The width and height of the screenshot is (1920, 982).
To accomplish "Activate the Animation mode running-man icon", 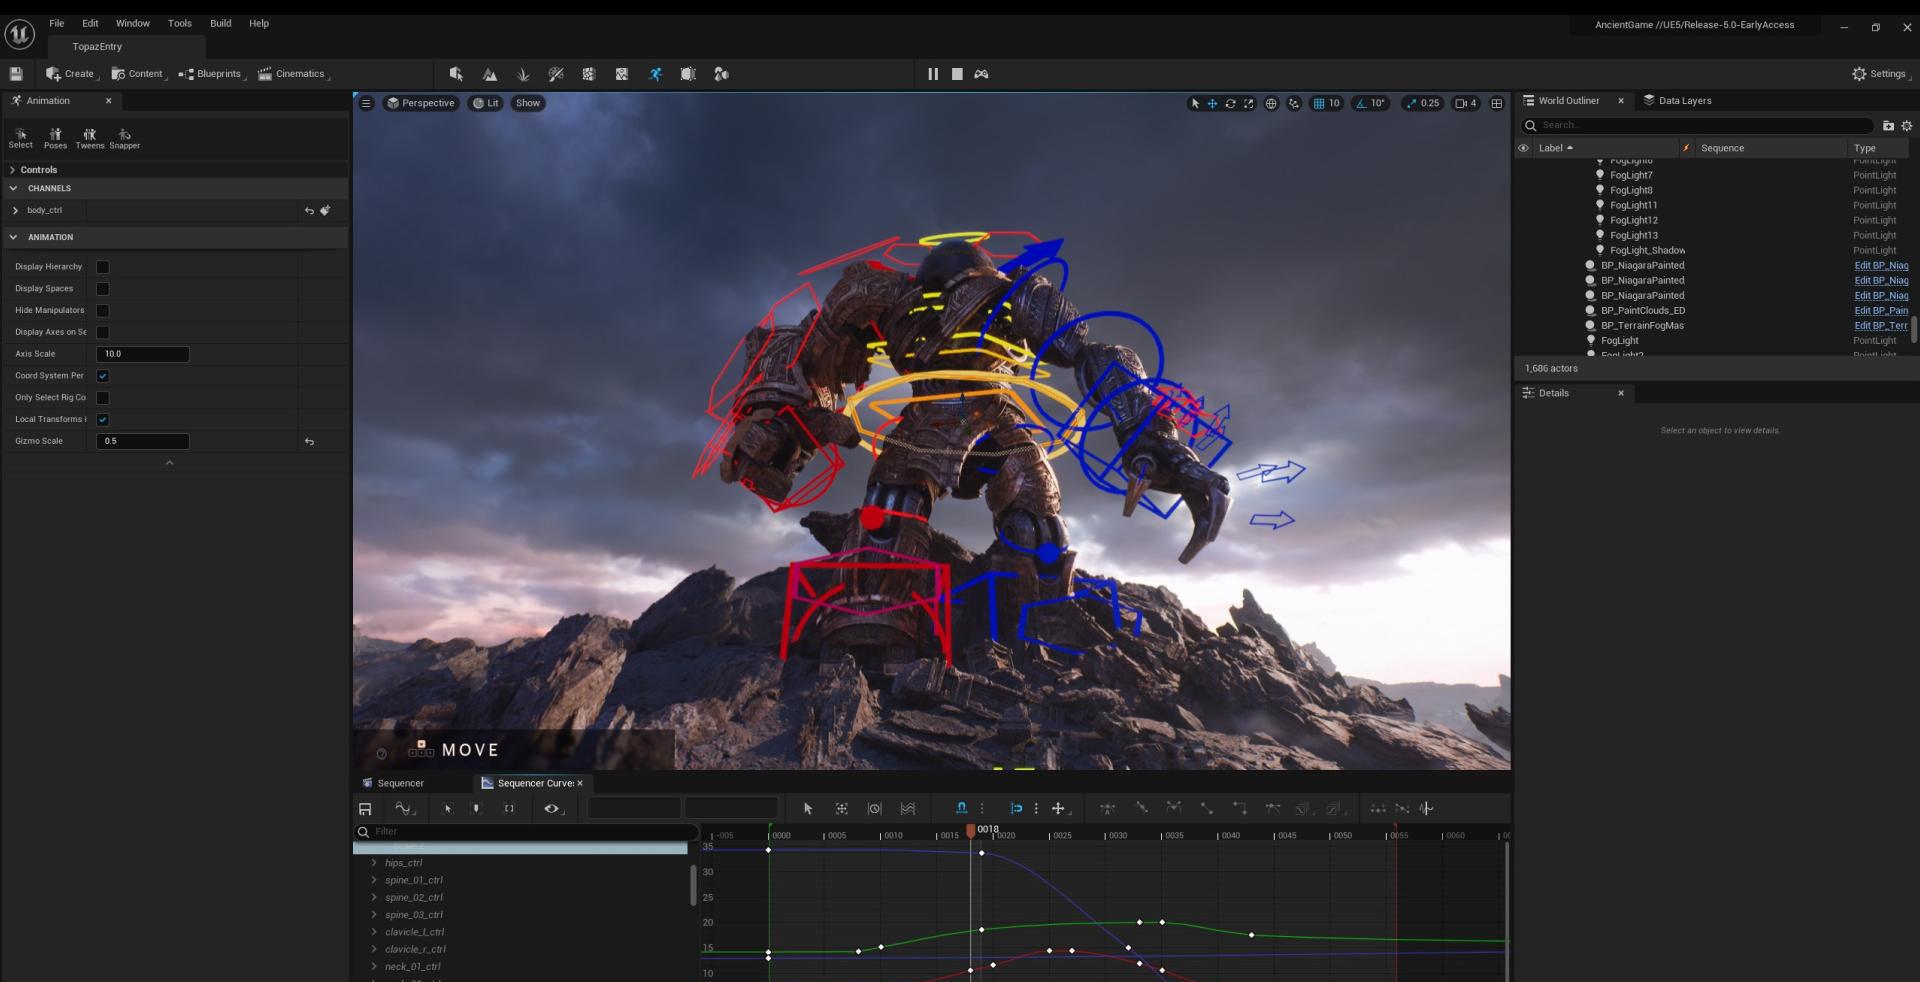I will 655,74.
